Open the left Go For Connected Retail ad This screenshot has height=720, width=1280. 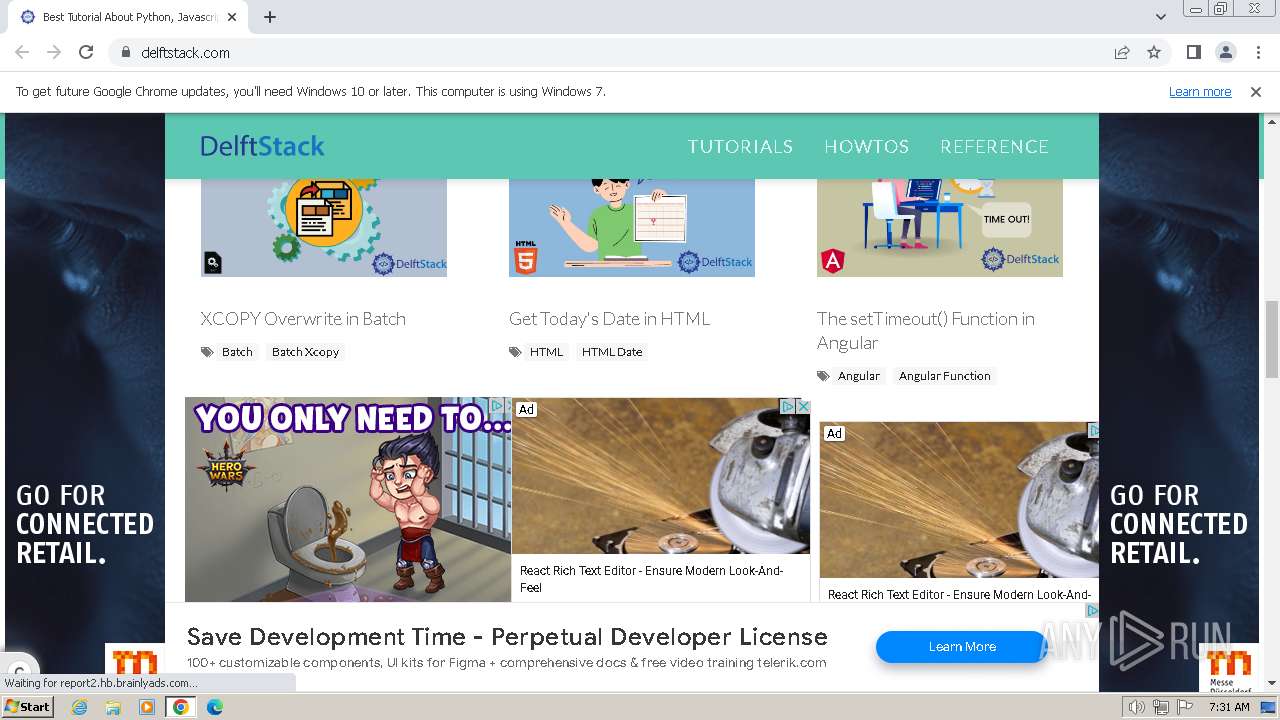[x=85, y=400]
